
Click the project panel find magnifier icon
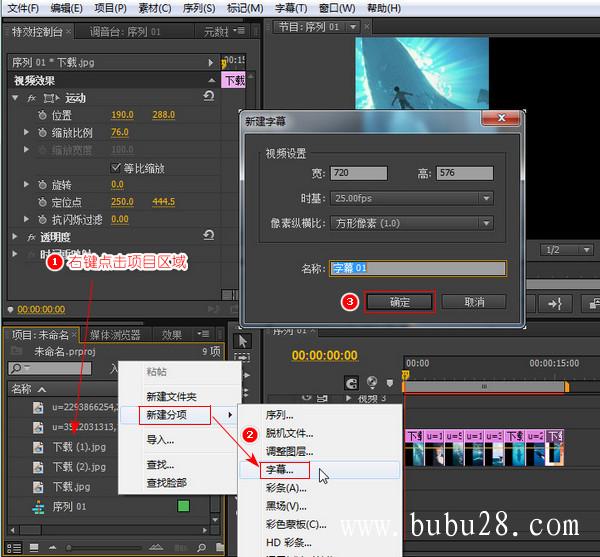click(201, 548)
